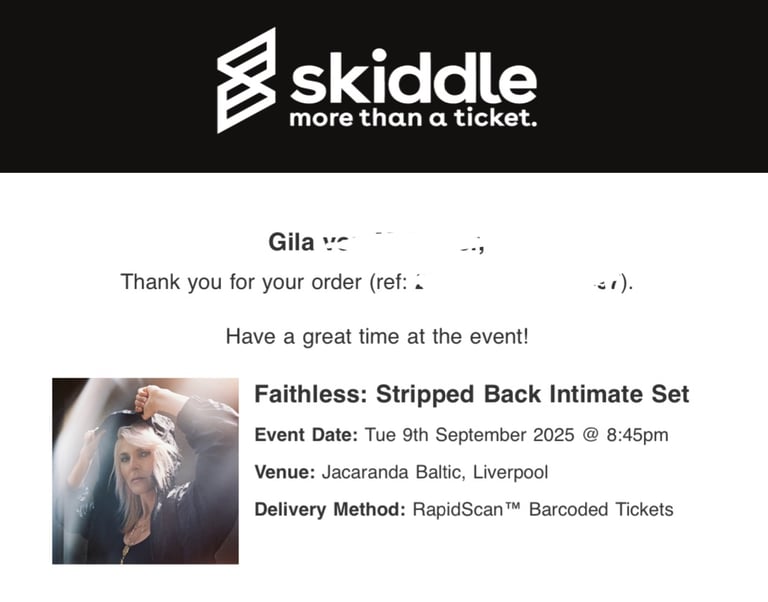Click the word 'Liverpool' in venue line
The image size is (768, 602).
tap(510, 472)
